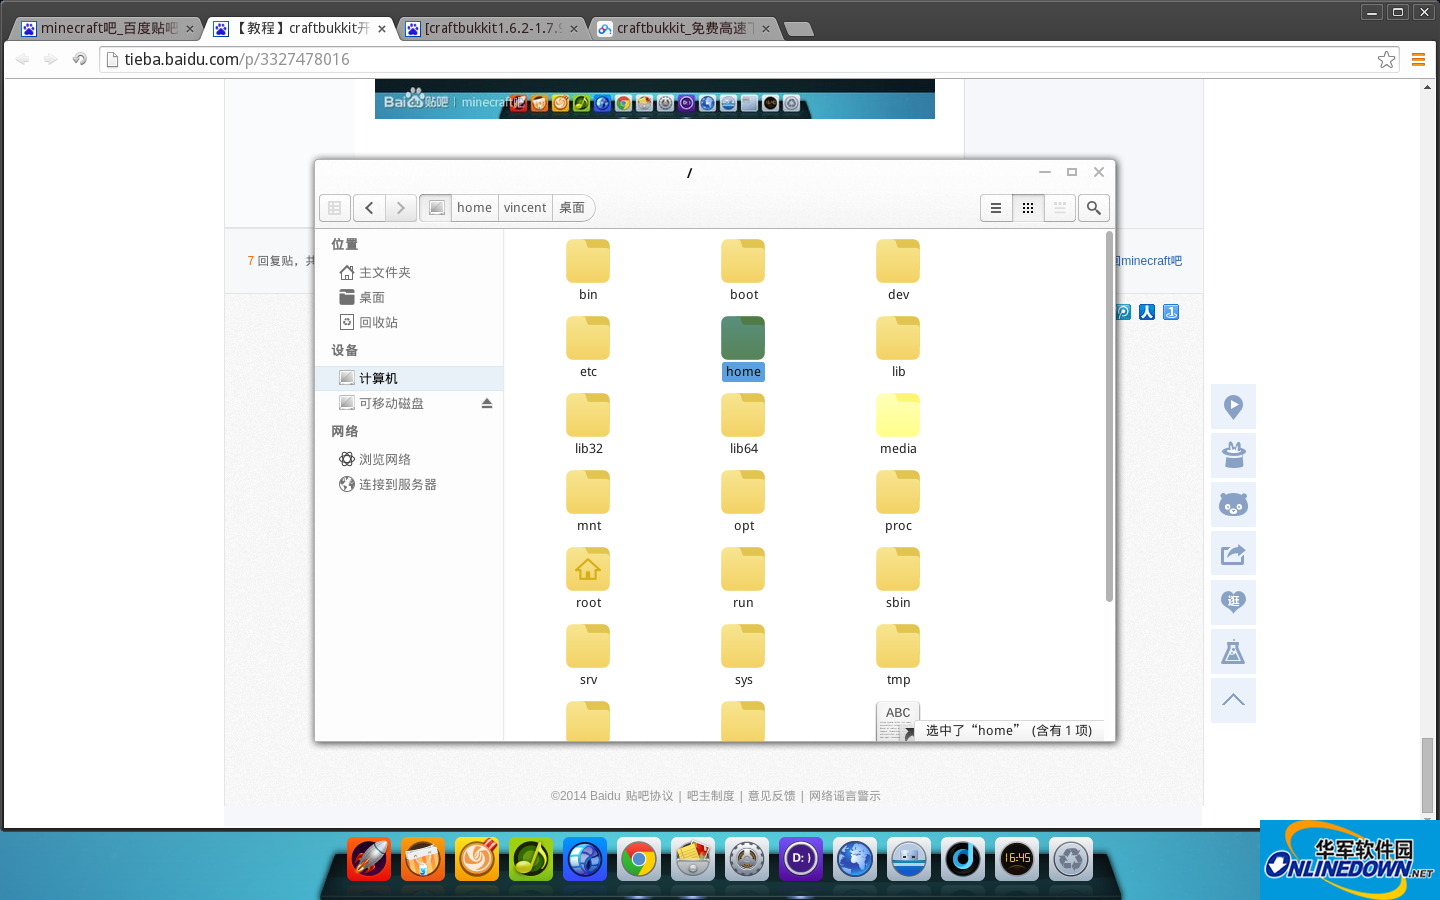Click "vincent" in the breadcrumb path

(524, 207)
